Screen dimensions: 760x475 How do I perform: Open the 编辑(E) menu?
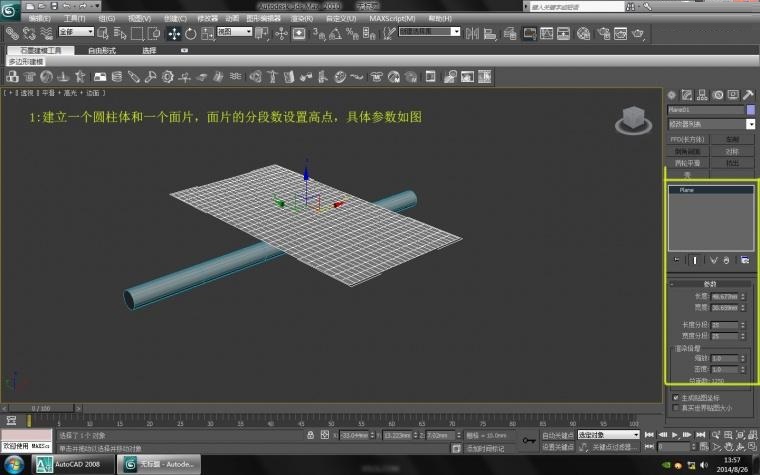(x=39, y=18)
